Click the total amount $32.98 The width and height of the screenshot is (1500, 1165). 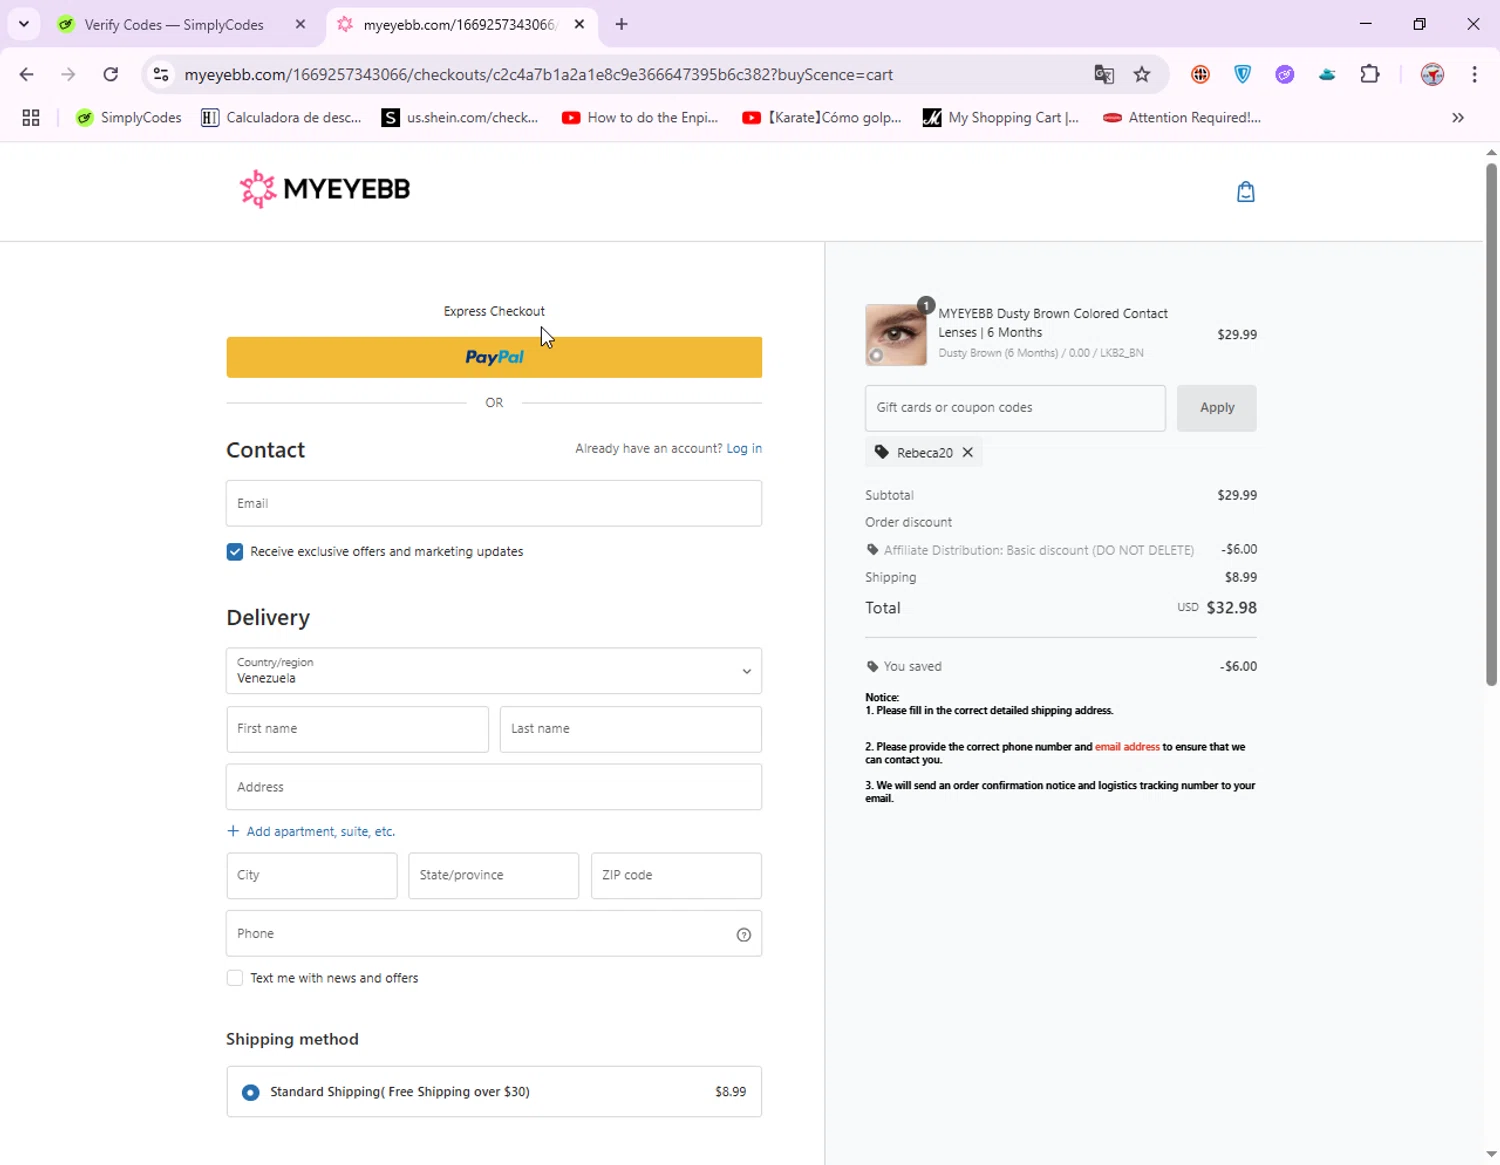coord(1231,608)
